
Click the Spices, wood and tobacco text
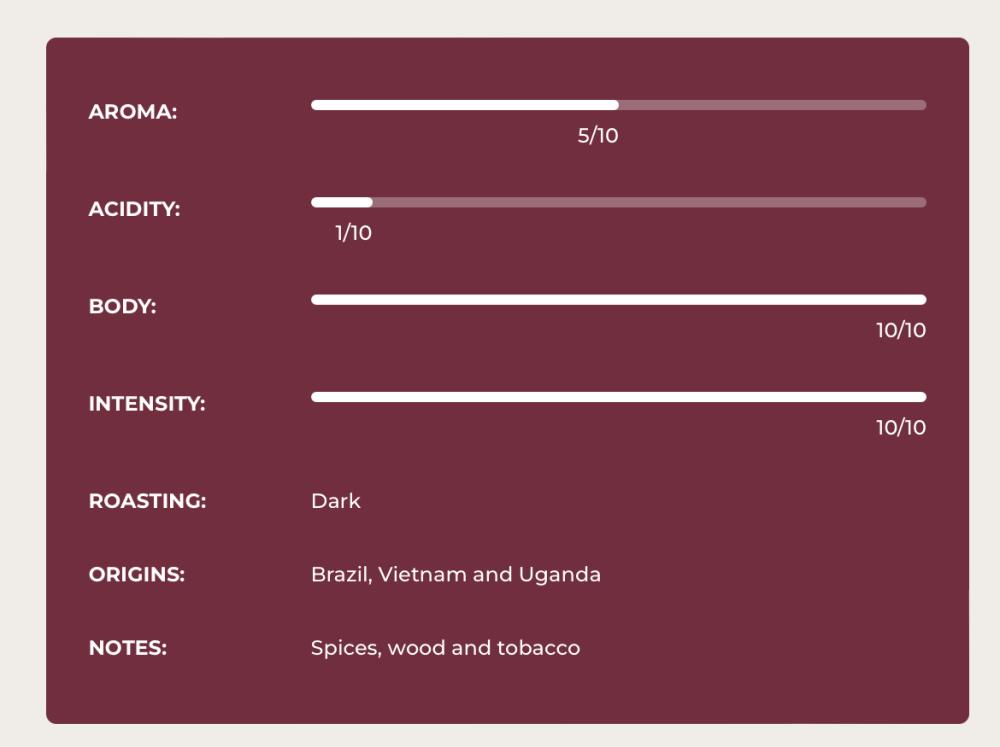click(x=445, y=648)
